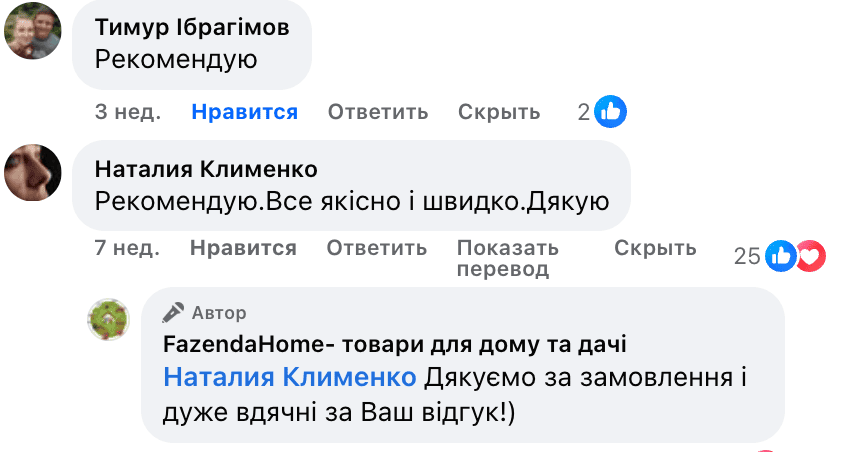Viewport: 856px width, 452px height.
Task: Open the 7 нед. comment timestamp
Action: pyautogui.click(x=128, y=248)
